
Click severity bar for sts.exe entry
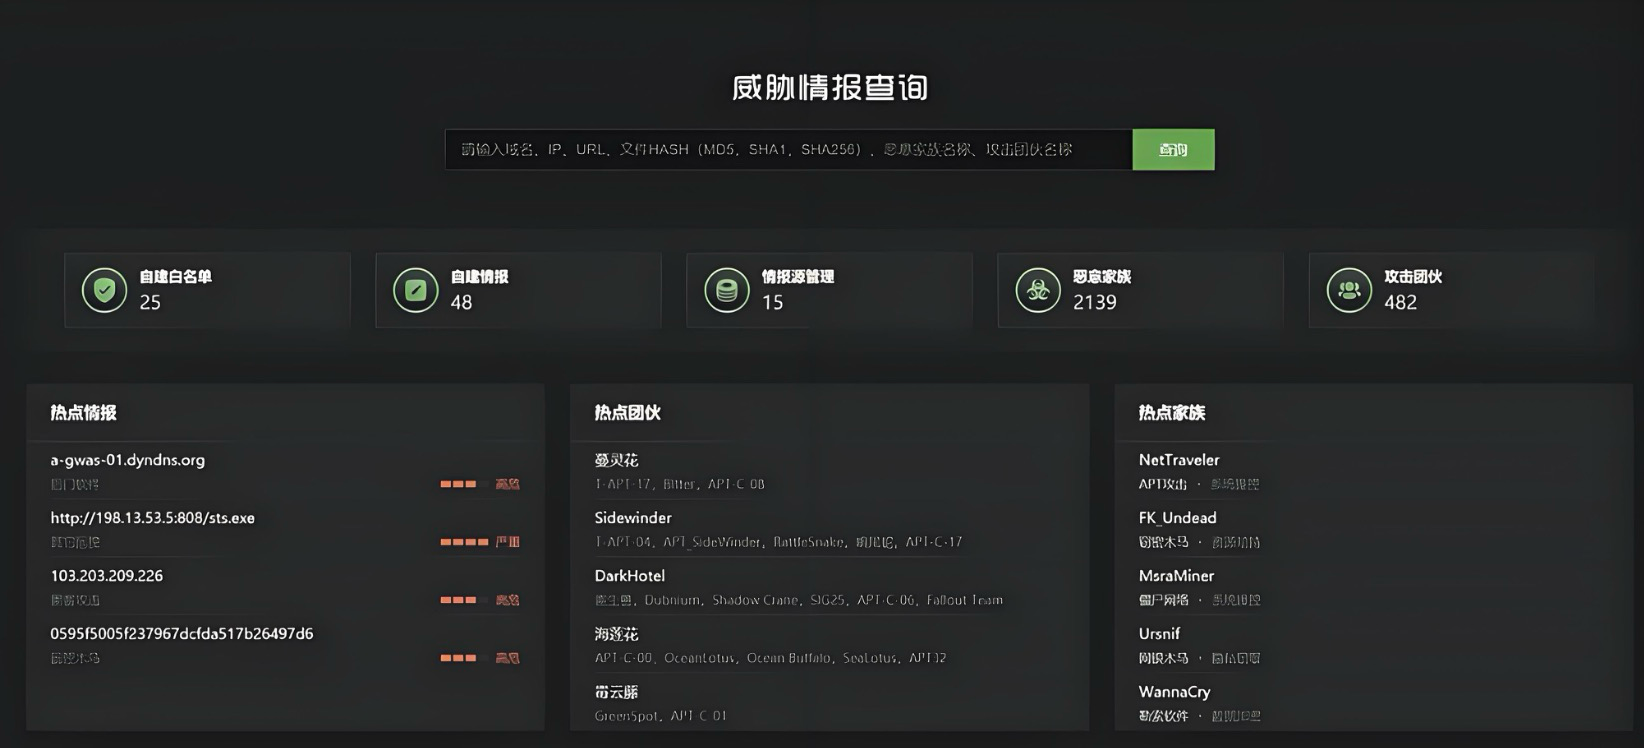[464, 542]
